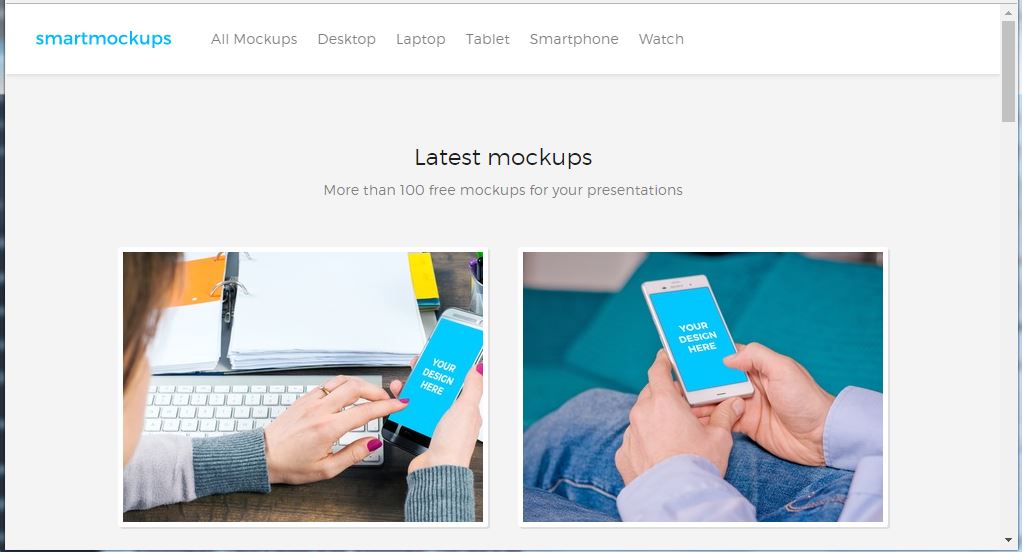
Task: Open the smartmockups logo home link
Action: [103, 39]
